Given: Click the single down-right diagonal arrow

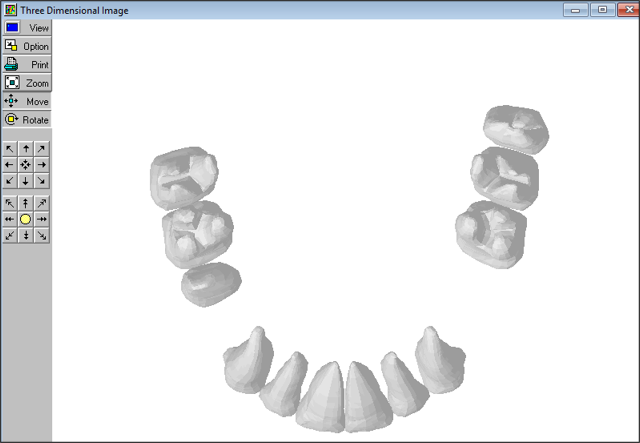Looking at the screenshot, I should [x=42, y=181].
